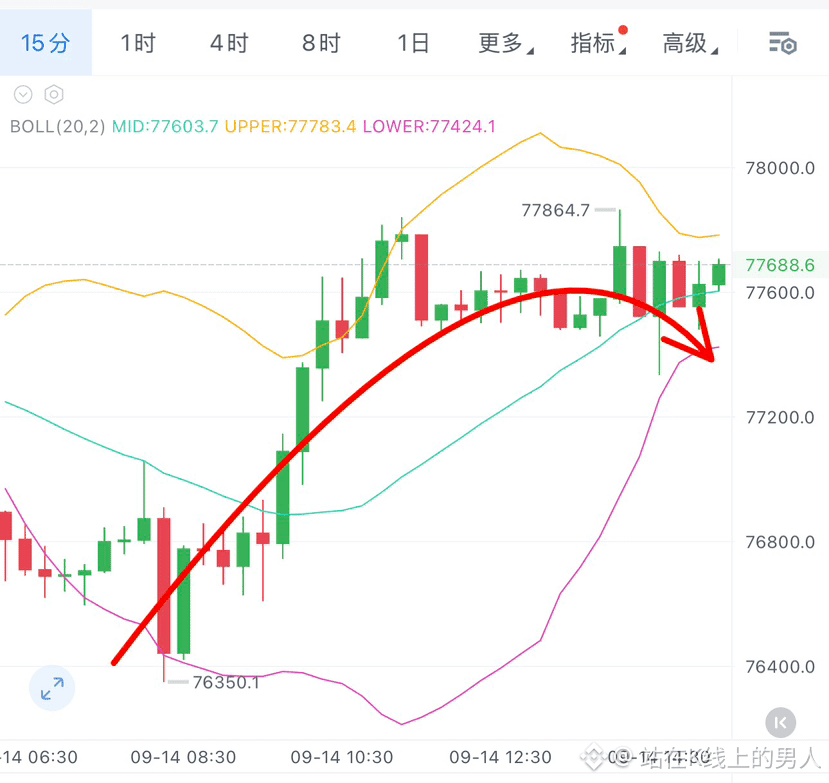Click the 76350.1 low price marker
Screen dimensions: 829x783
coord(226,683)
